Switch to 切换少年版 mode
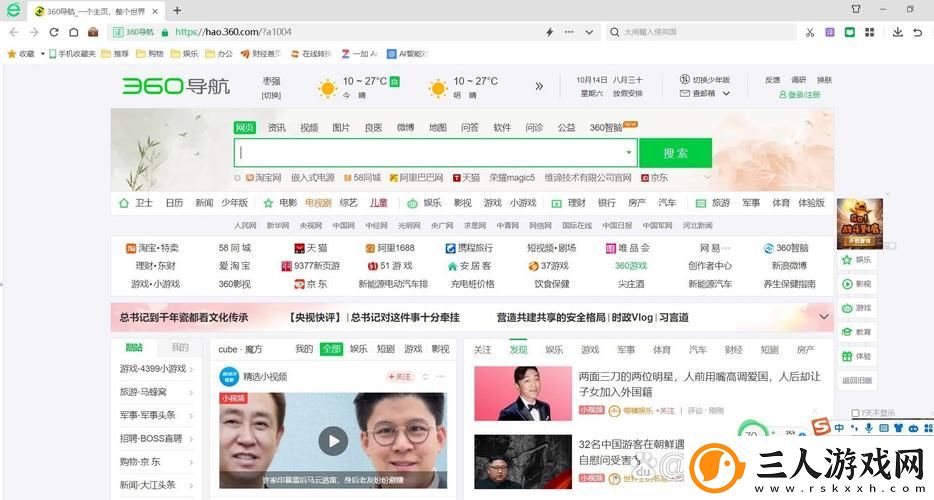This screenshot has height=500, width=934. point(705,79)
